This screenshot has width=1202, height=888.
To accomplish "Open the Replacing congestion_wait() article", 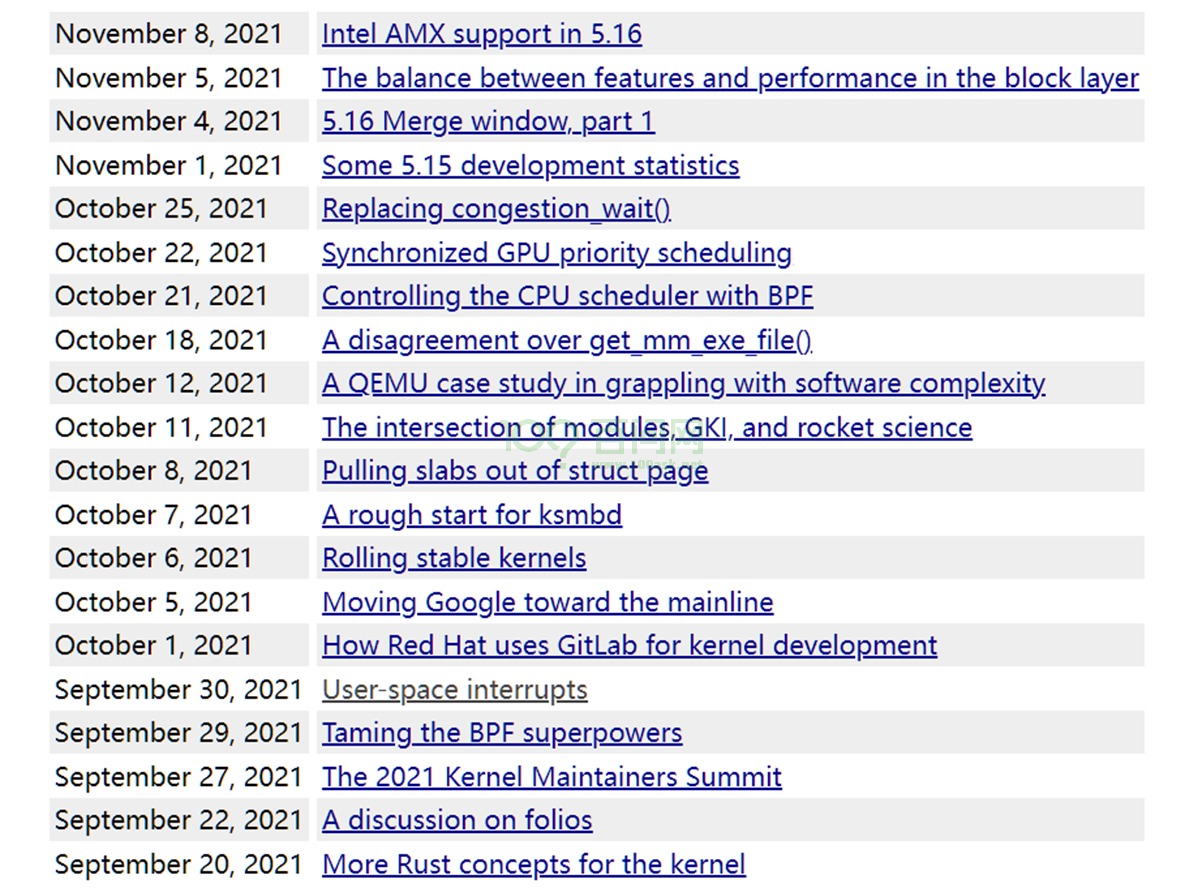I will (496, 209).
